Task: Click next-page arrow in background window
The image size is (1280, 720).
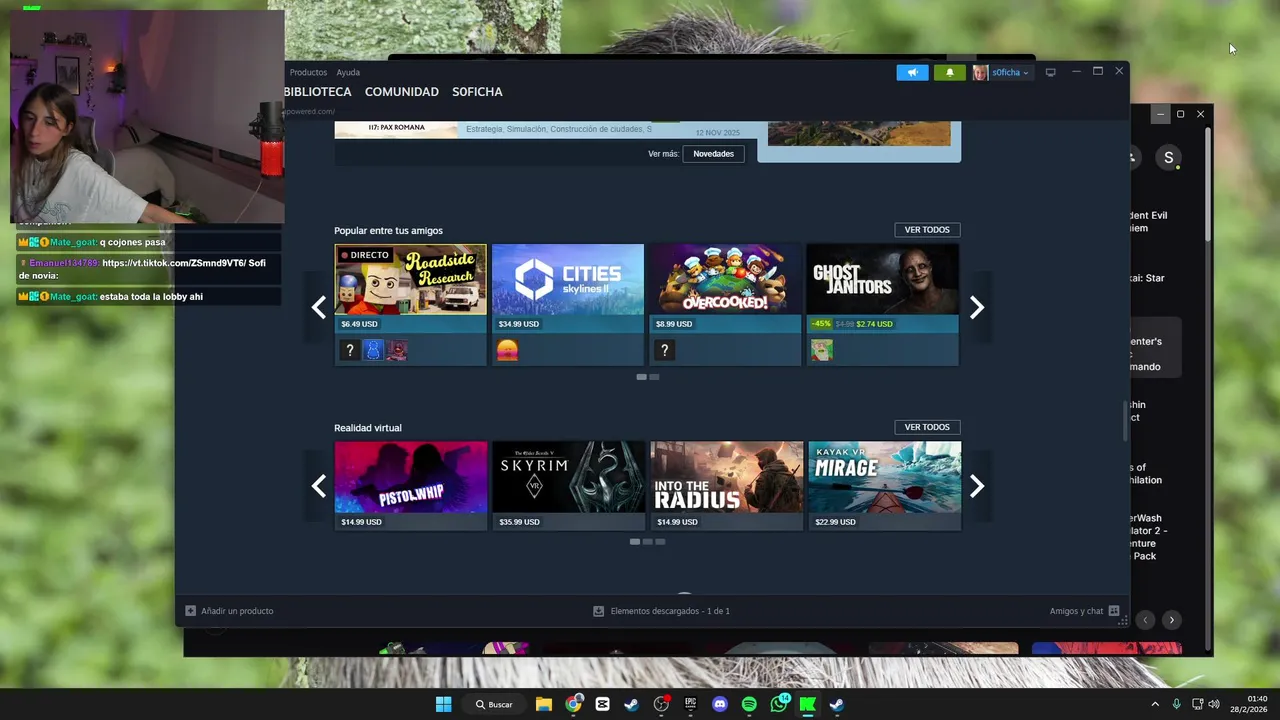Action: click(x=1172, y=620)
